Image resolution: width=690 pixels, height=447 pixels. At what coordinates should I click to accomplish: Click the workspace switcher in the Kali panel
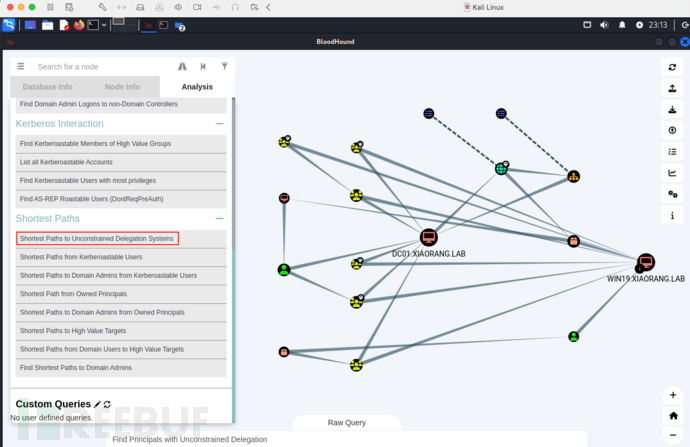coord(124,25)
